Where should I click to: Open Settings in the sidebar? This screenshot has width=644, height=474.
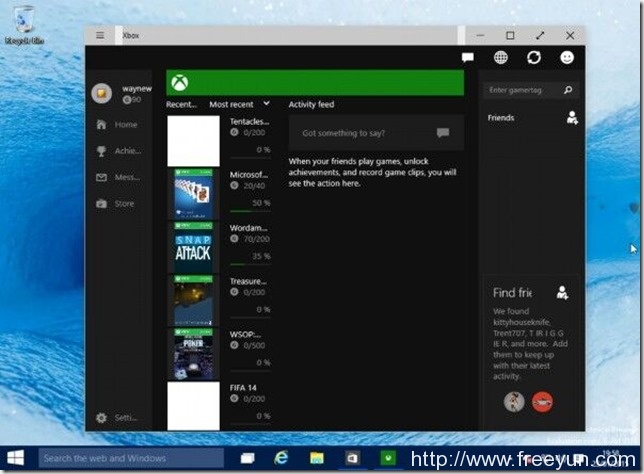click(x=117, y=418)
